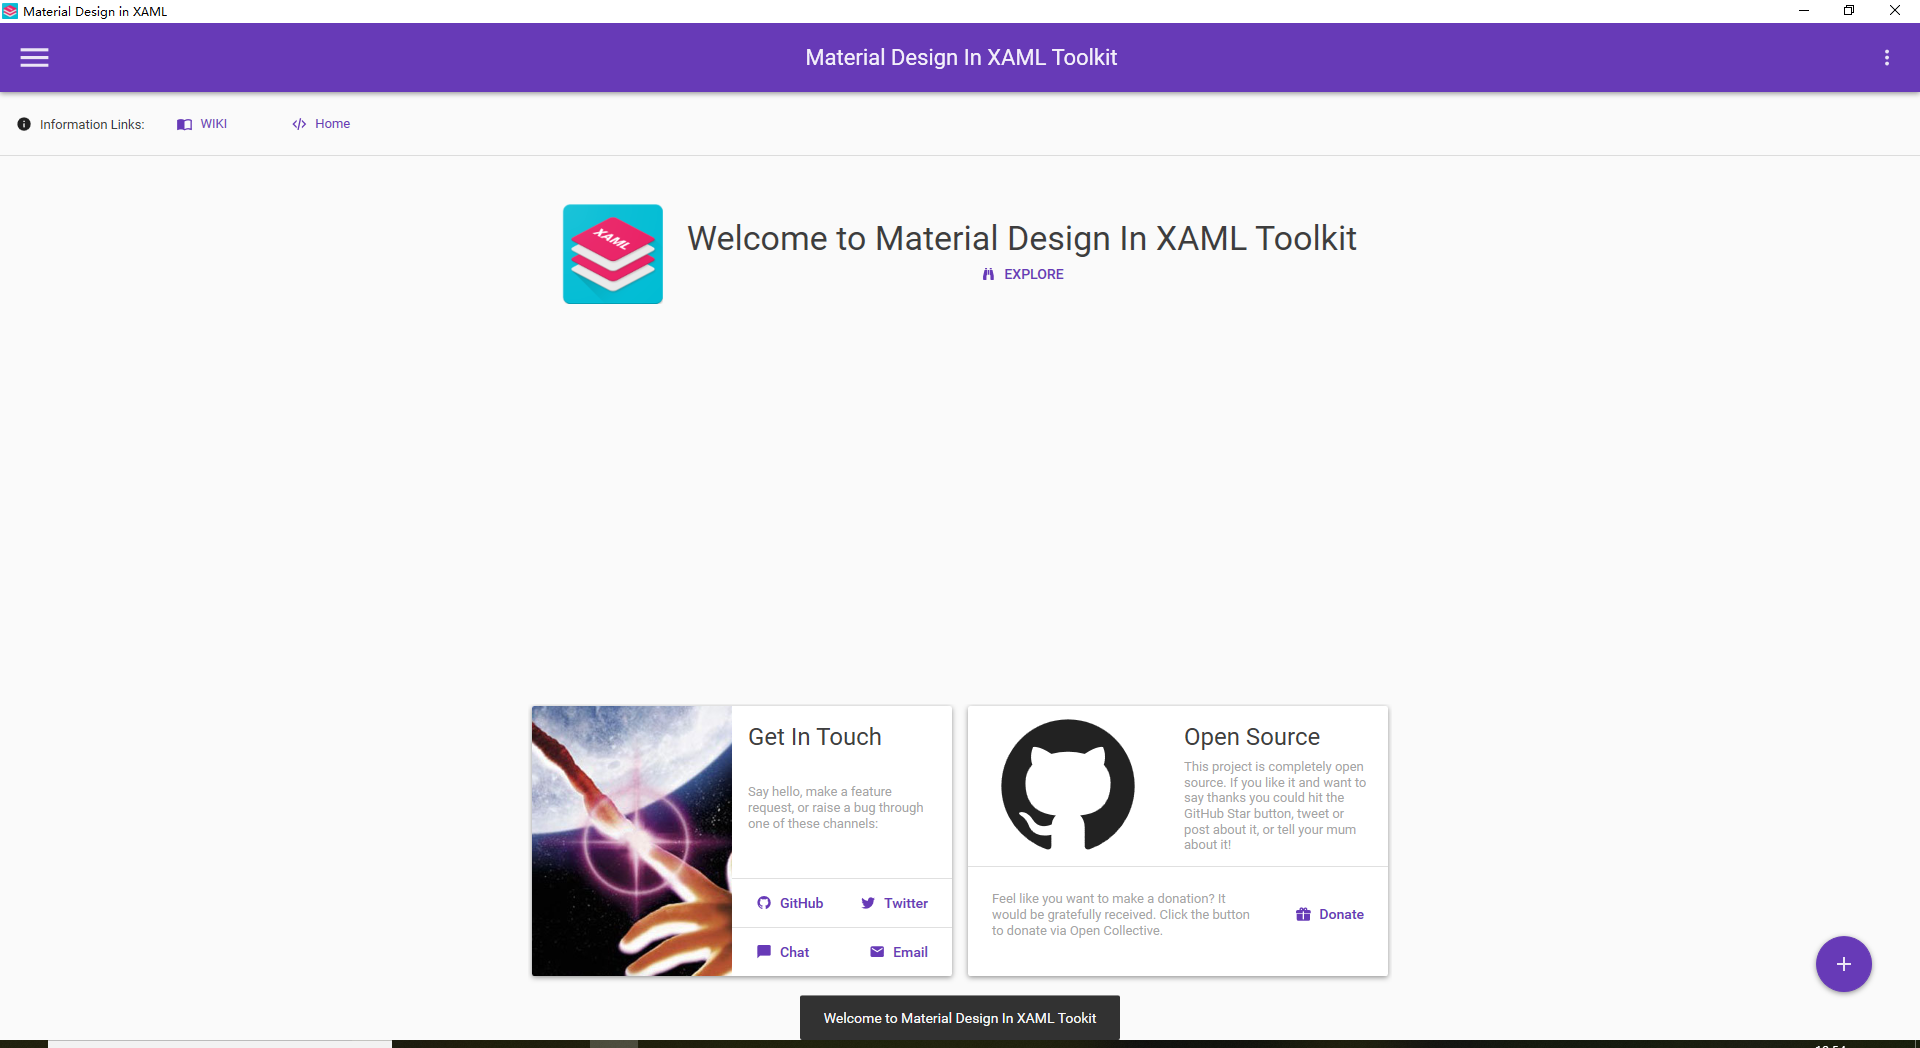This screenshot has width=1920, height=1048.
Task: Click the 'This project is completely open' paragraph
Action: coord(1275,806)
